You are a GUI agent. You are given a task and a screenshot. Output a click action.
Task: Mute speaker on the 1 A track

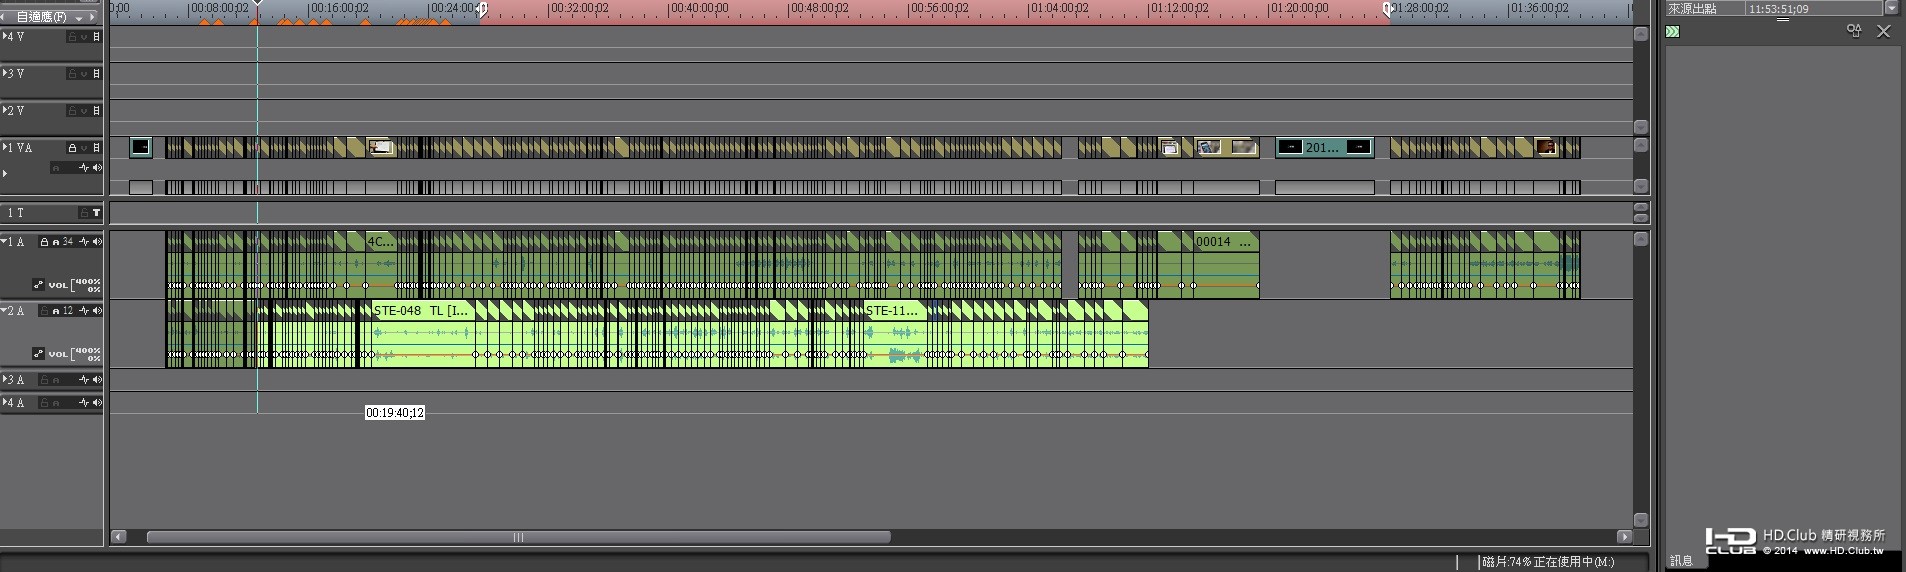[97, 242]
